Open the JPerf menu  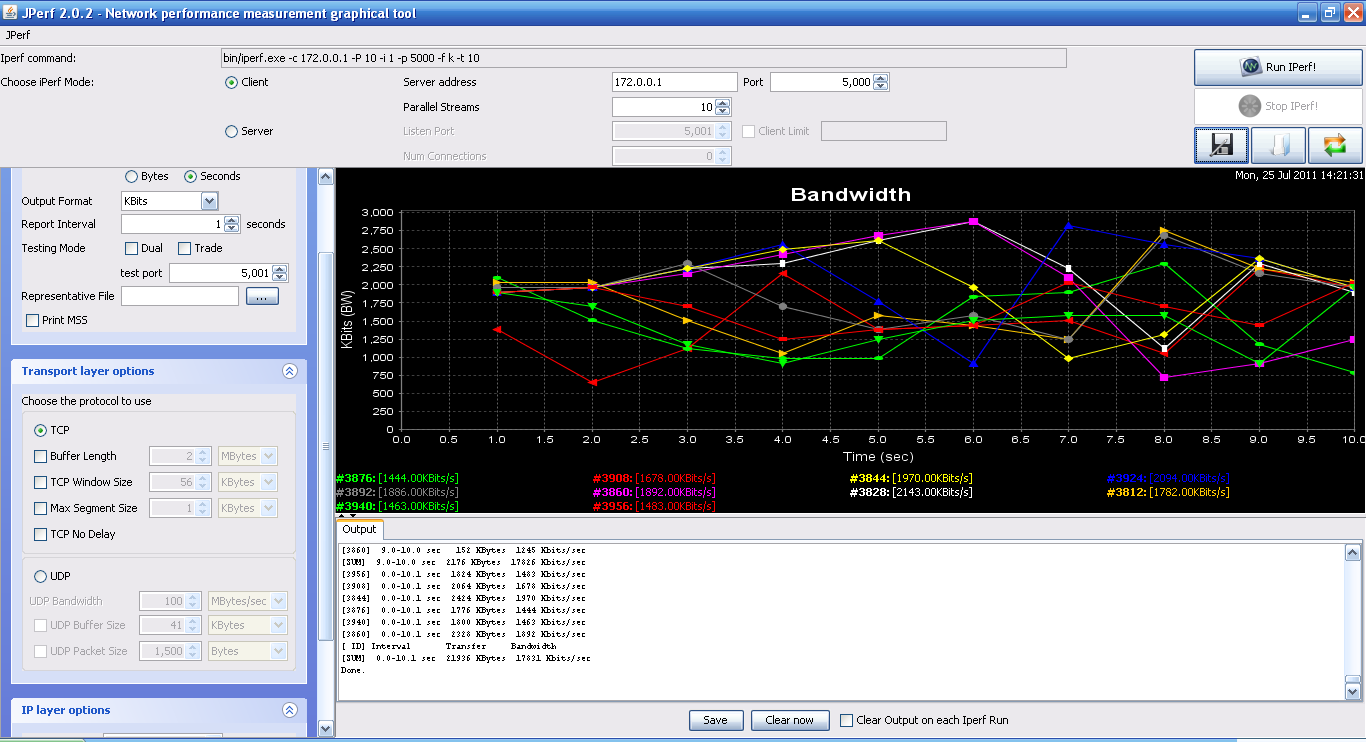tap(18, 34)
